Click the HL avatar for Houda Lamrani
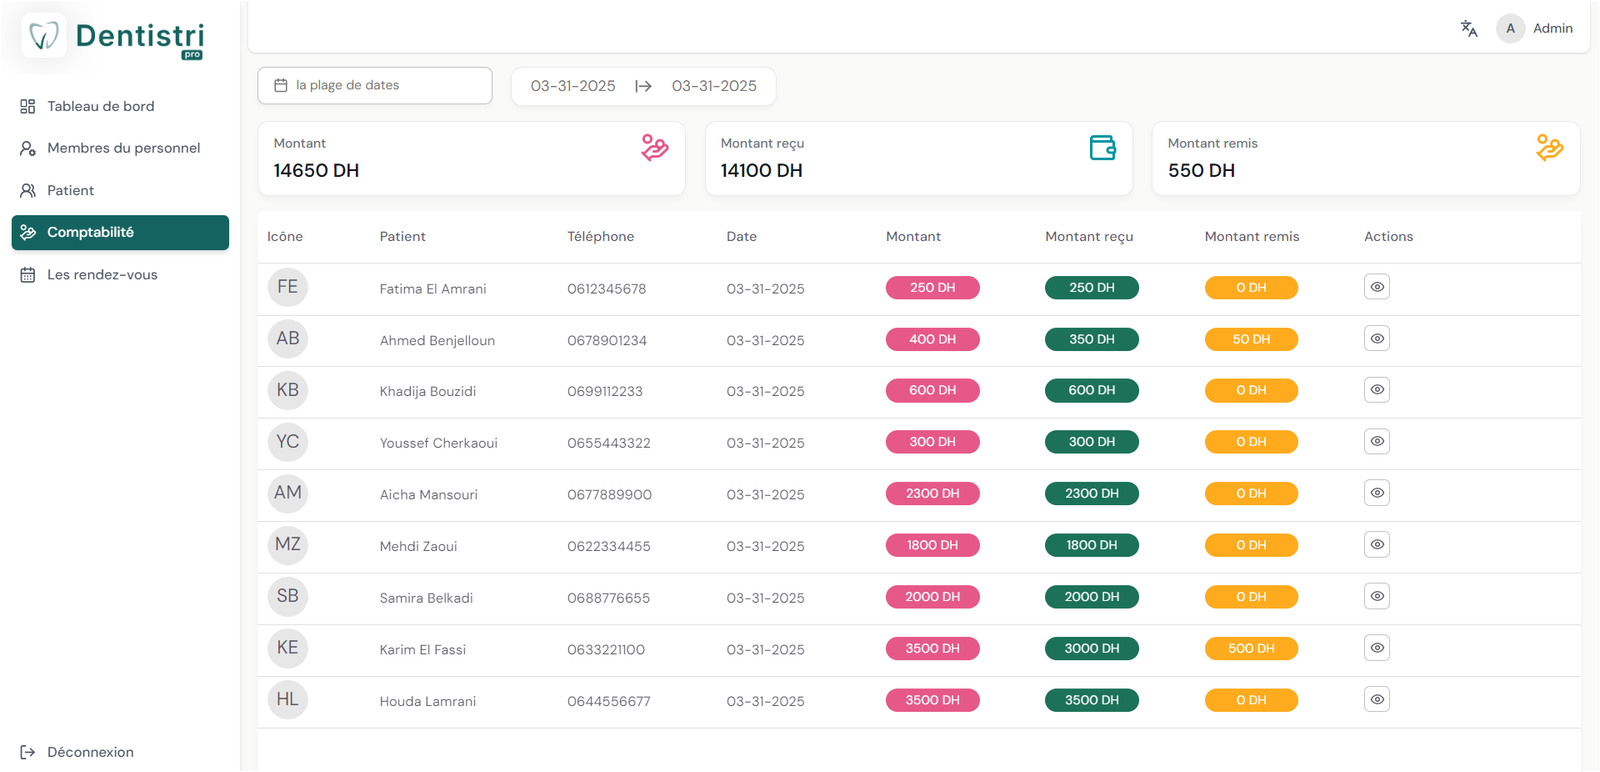 [x=288, y=700]
